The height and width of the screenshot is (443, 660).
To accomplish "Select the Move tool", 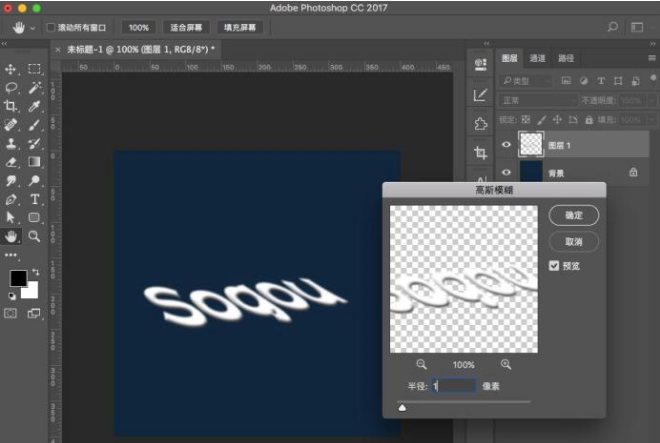I will pos(12,69).
